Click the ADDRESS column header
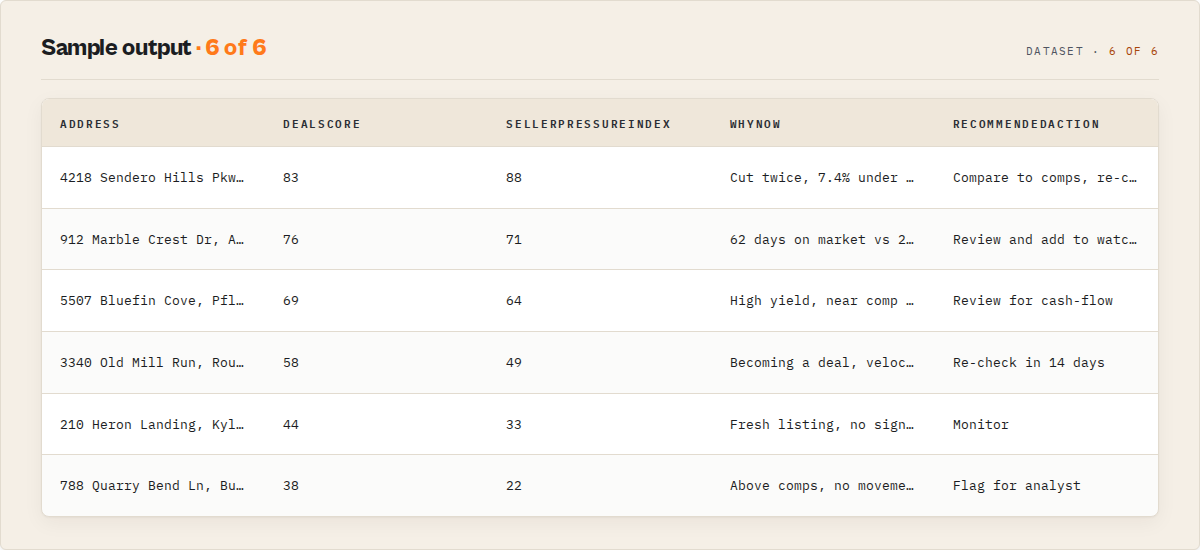Viewport: 1200px width, 550px height. coord(90,124)
